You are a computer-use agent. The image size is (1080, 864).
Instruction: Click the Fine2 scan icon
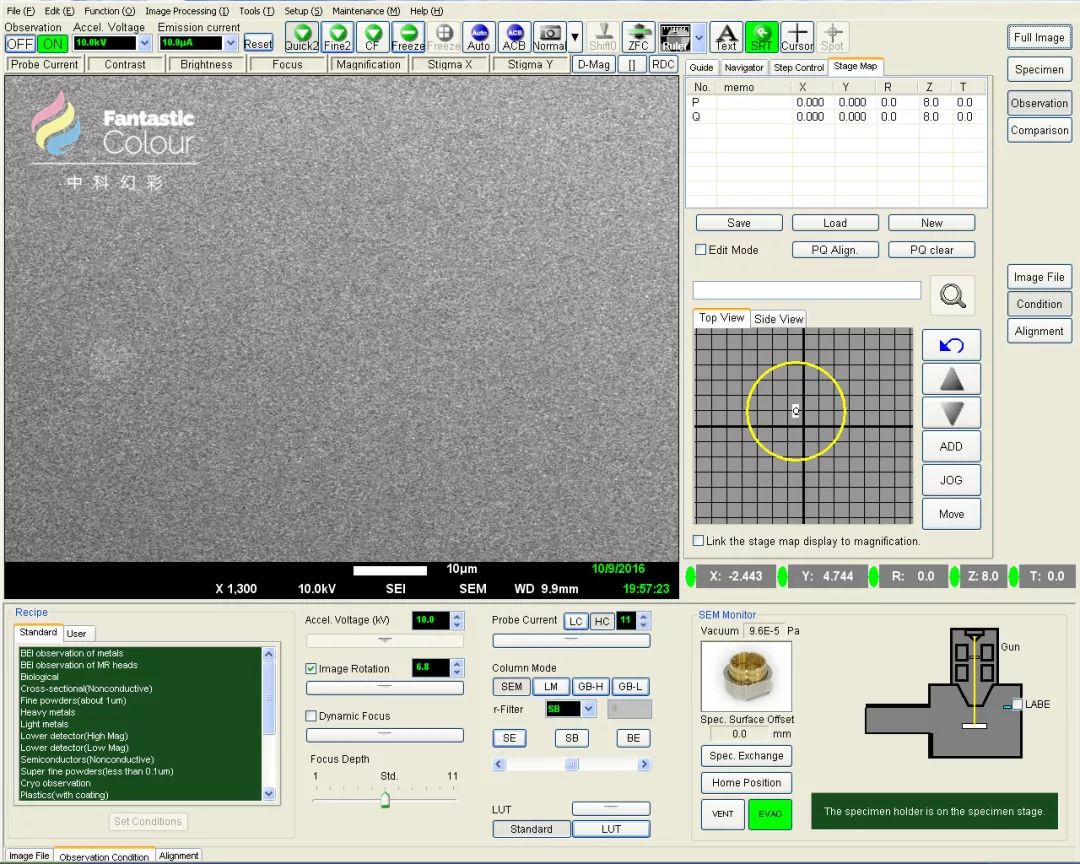pos(337,38)
